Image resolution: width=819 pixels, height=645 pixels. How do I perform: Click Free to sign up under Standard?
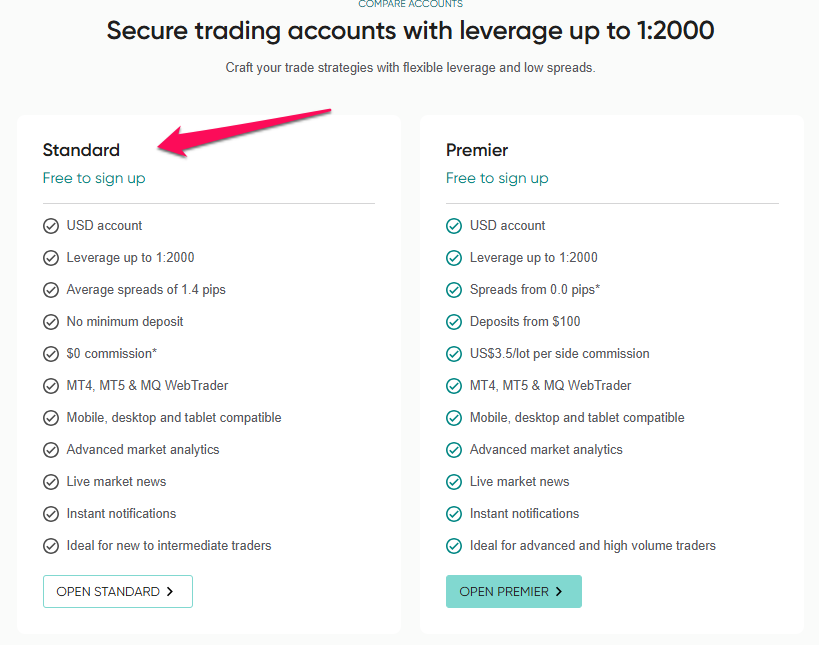(x=94, y=178)
